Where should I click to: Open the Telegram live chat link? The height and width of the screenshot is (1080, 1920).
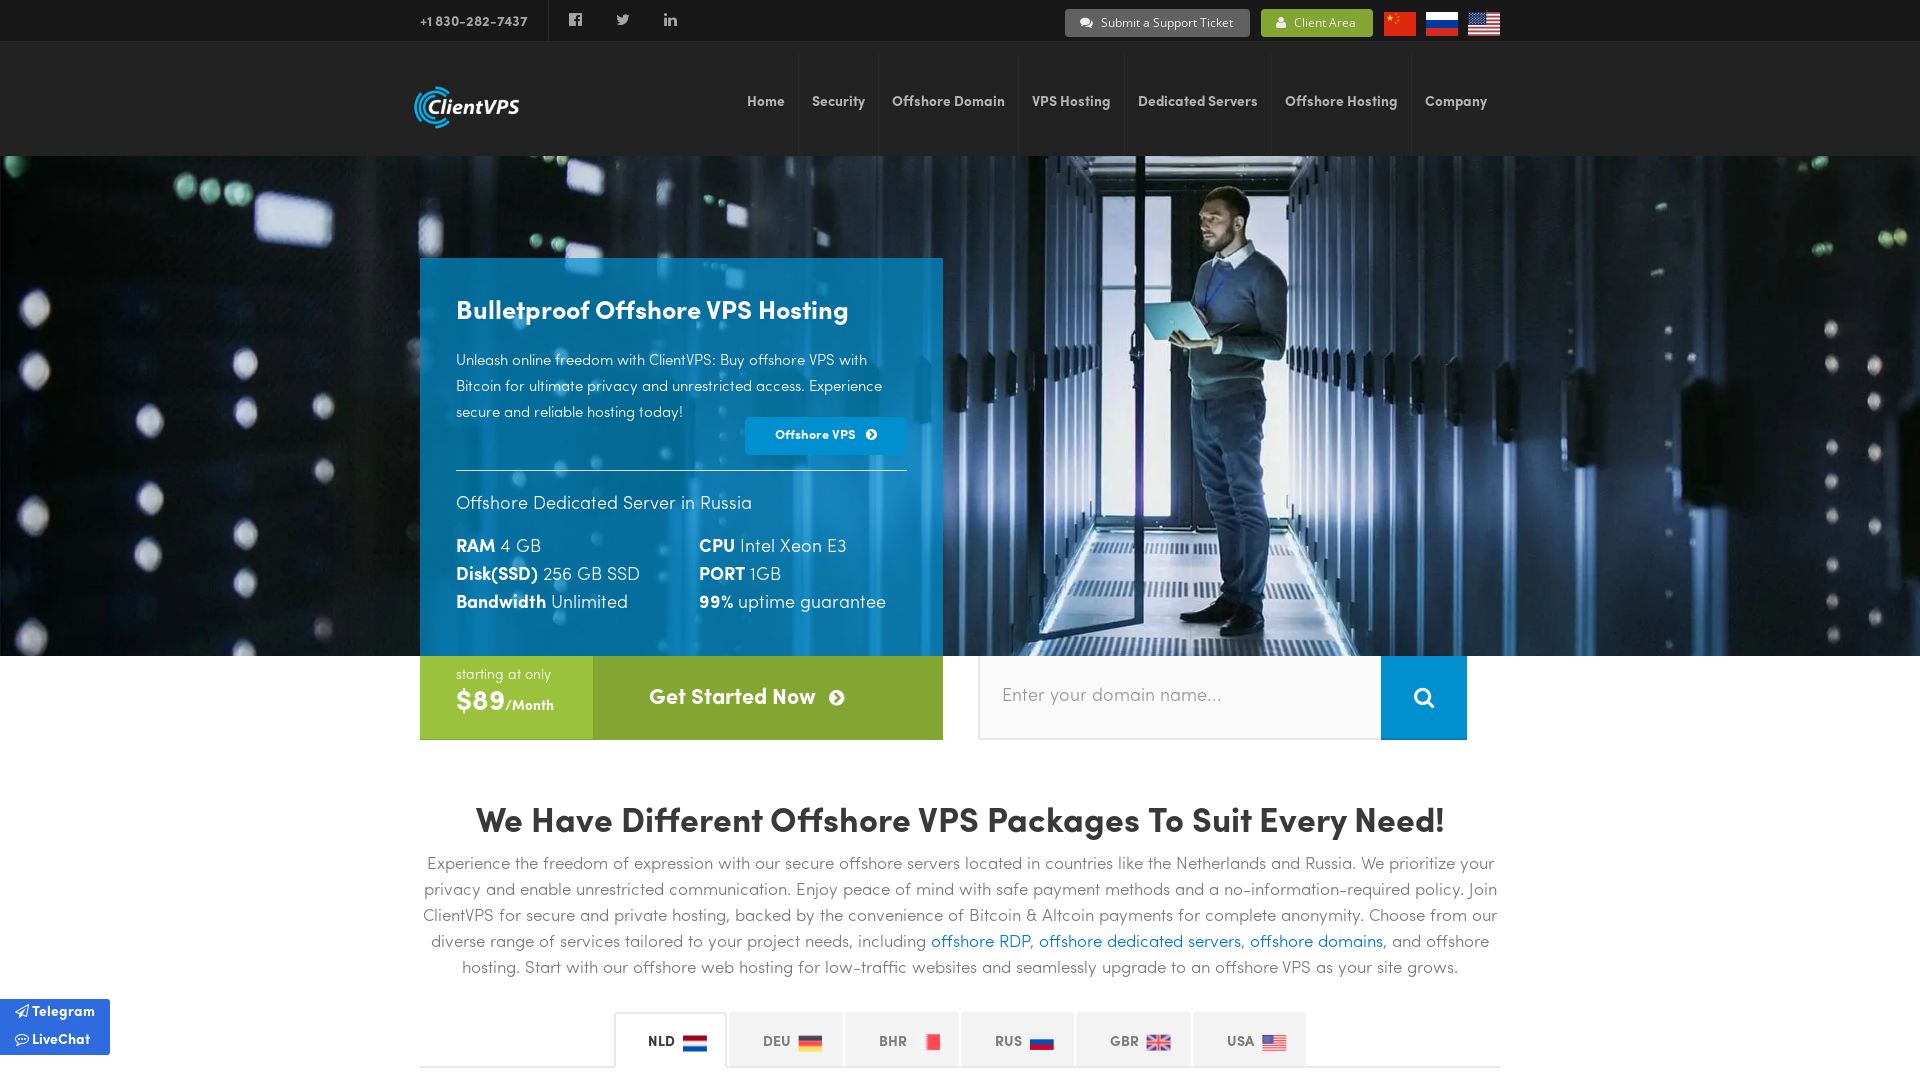pos(54,1011)
